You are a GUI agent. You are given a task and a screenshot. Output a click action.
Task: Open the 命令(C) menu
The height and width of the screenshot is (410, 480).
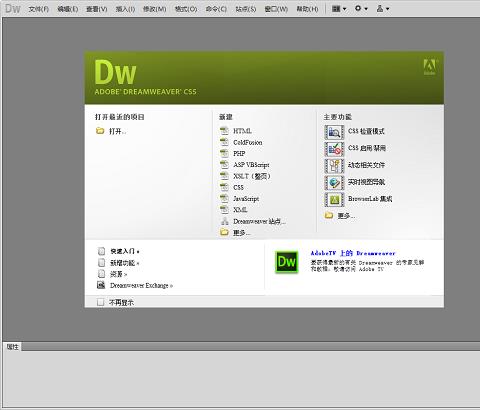216,9
